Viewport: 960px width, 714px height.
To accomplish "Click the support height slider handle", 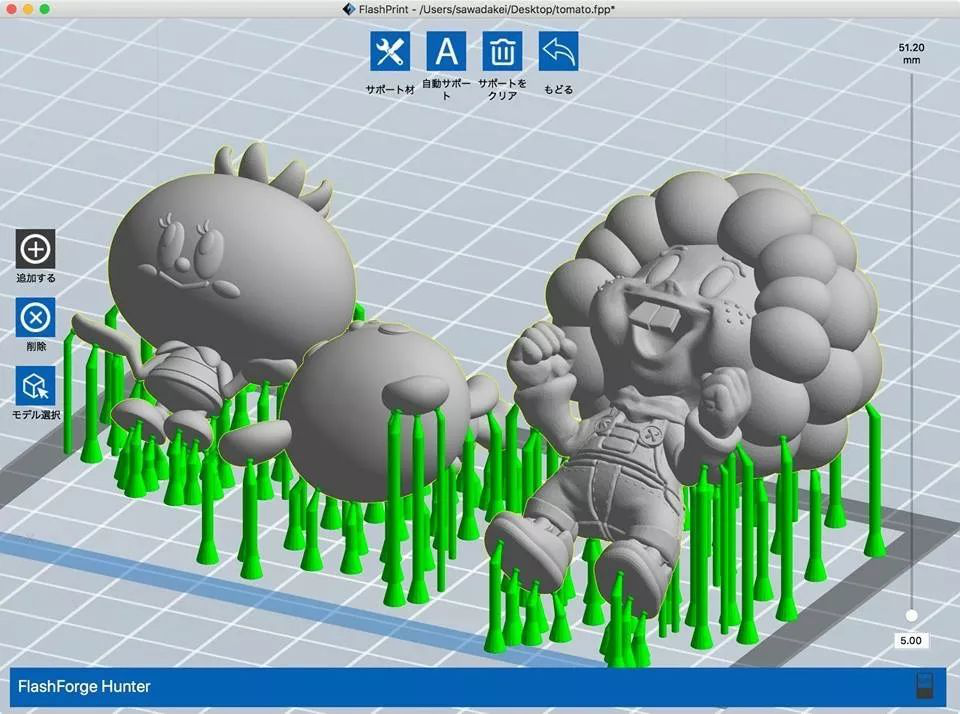I will pos(912,615).
